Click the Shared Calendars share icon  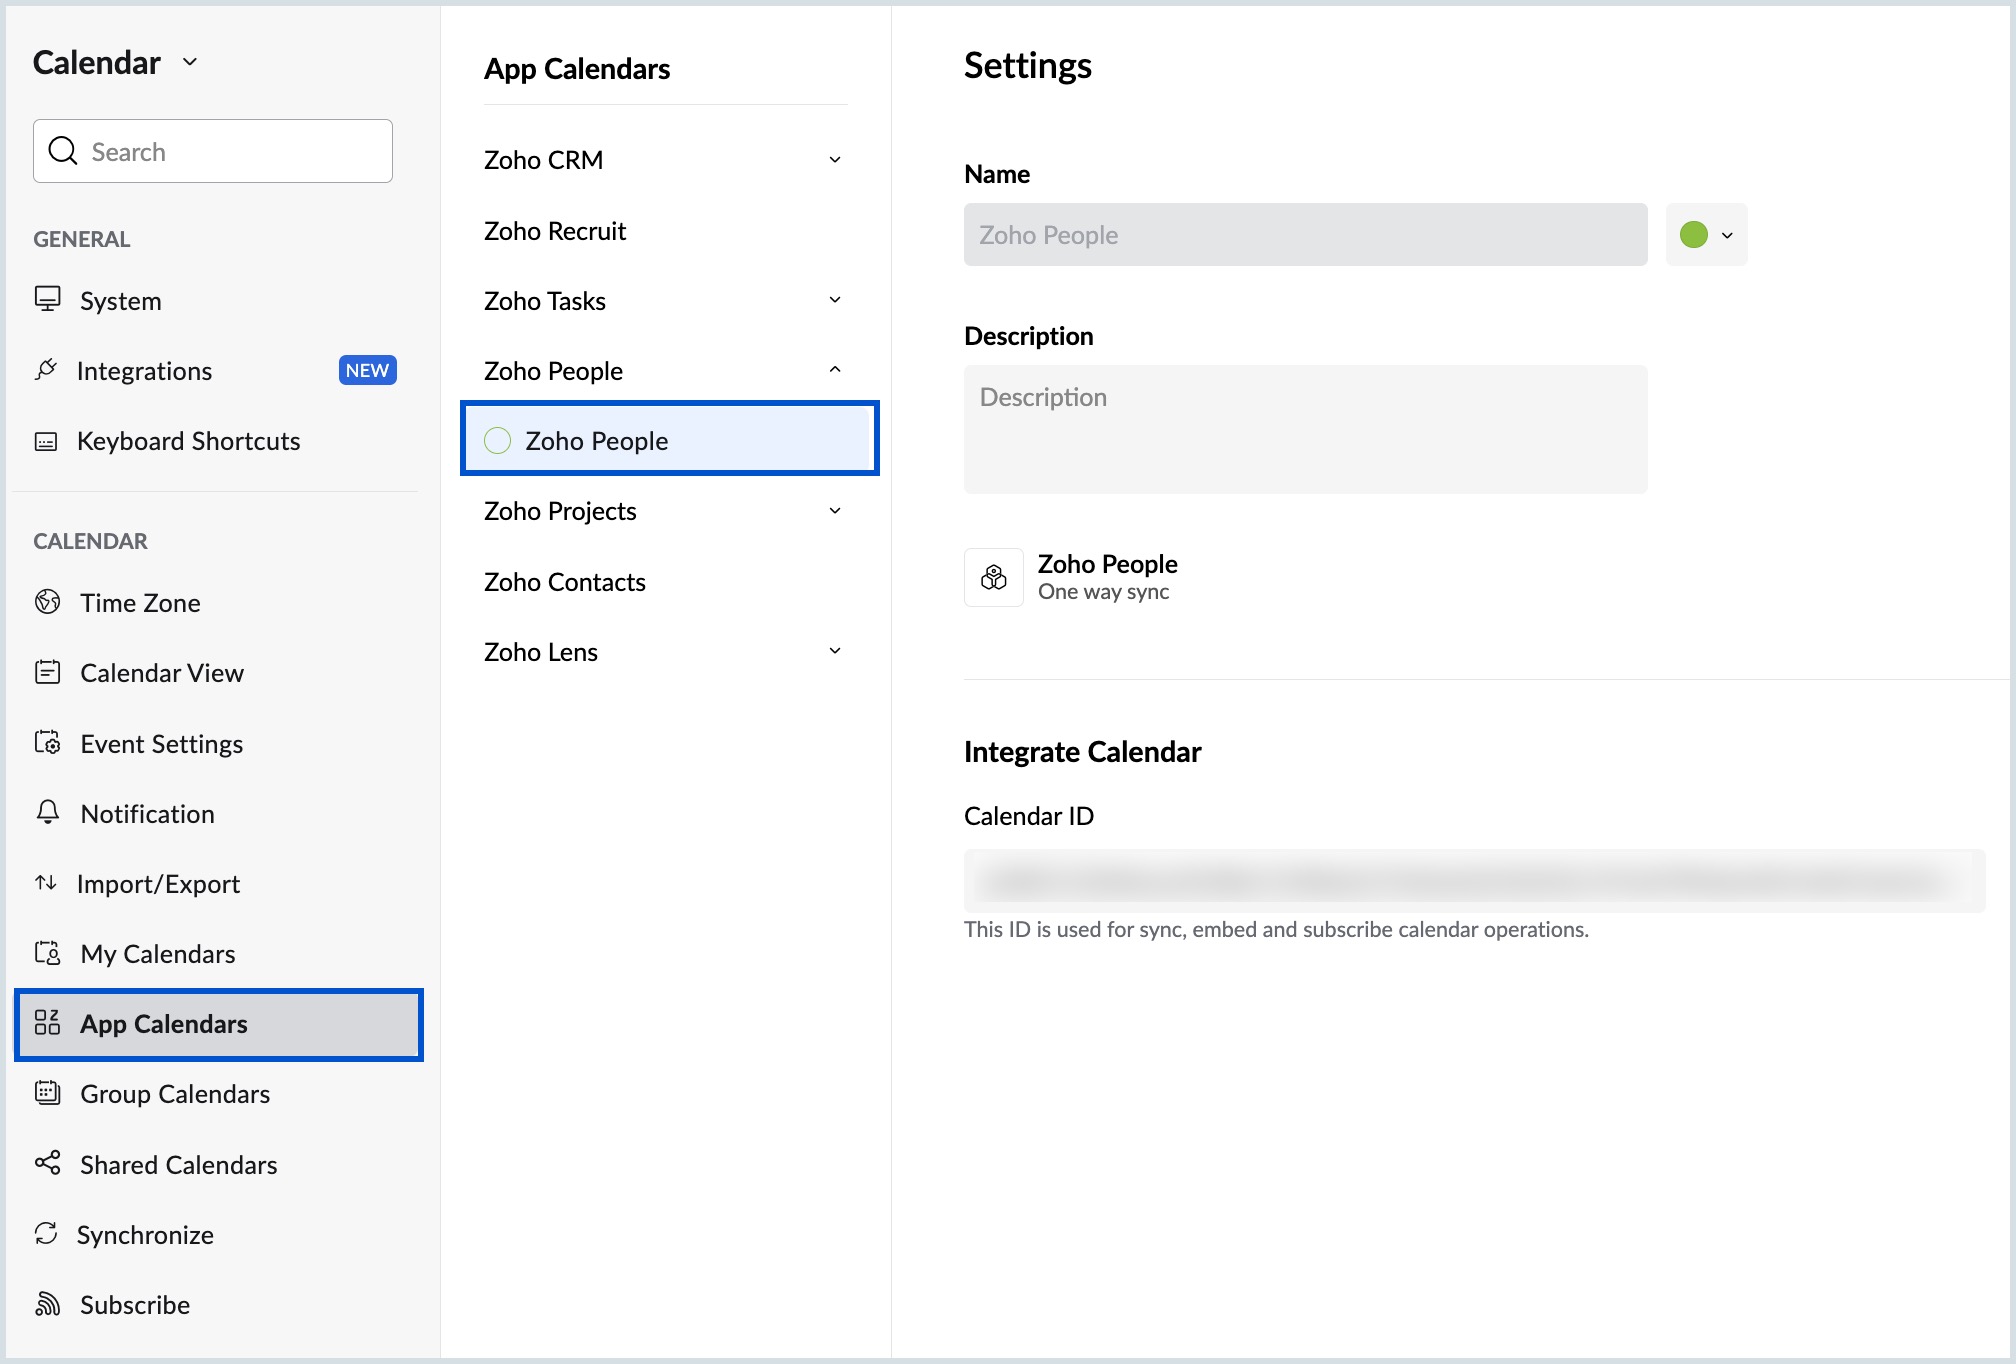tap(47, 1163)
